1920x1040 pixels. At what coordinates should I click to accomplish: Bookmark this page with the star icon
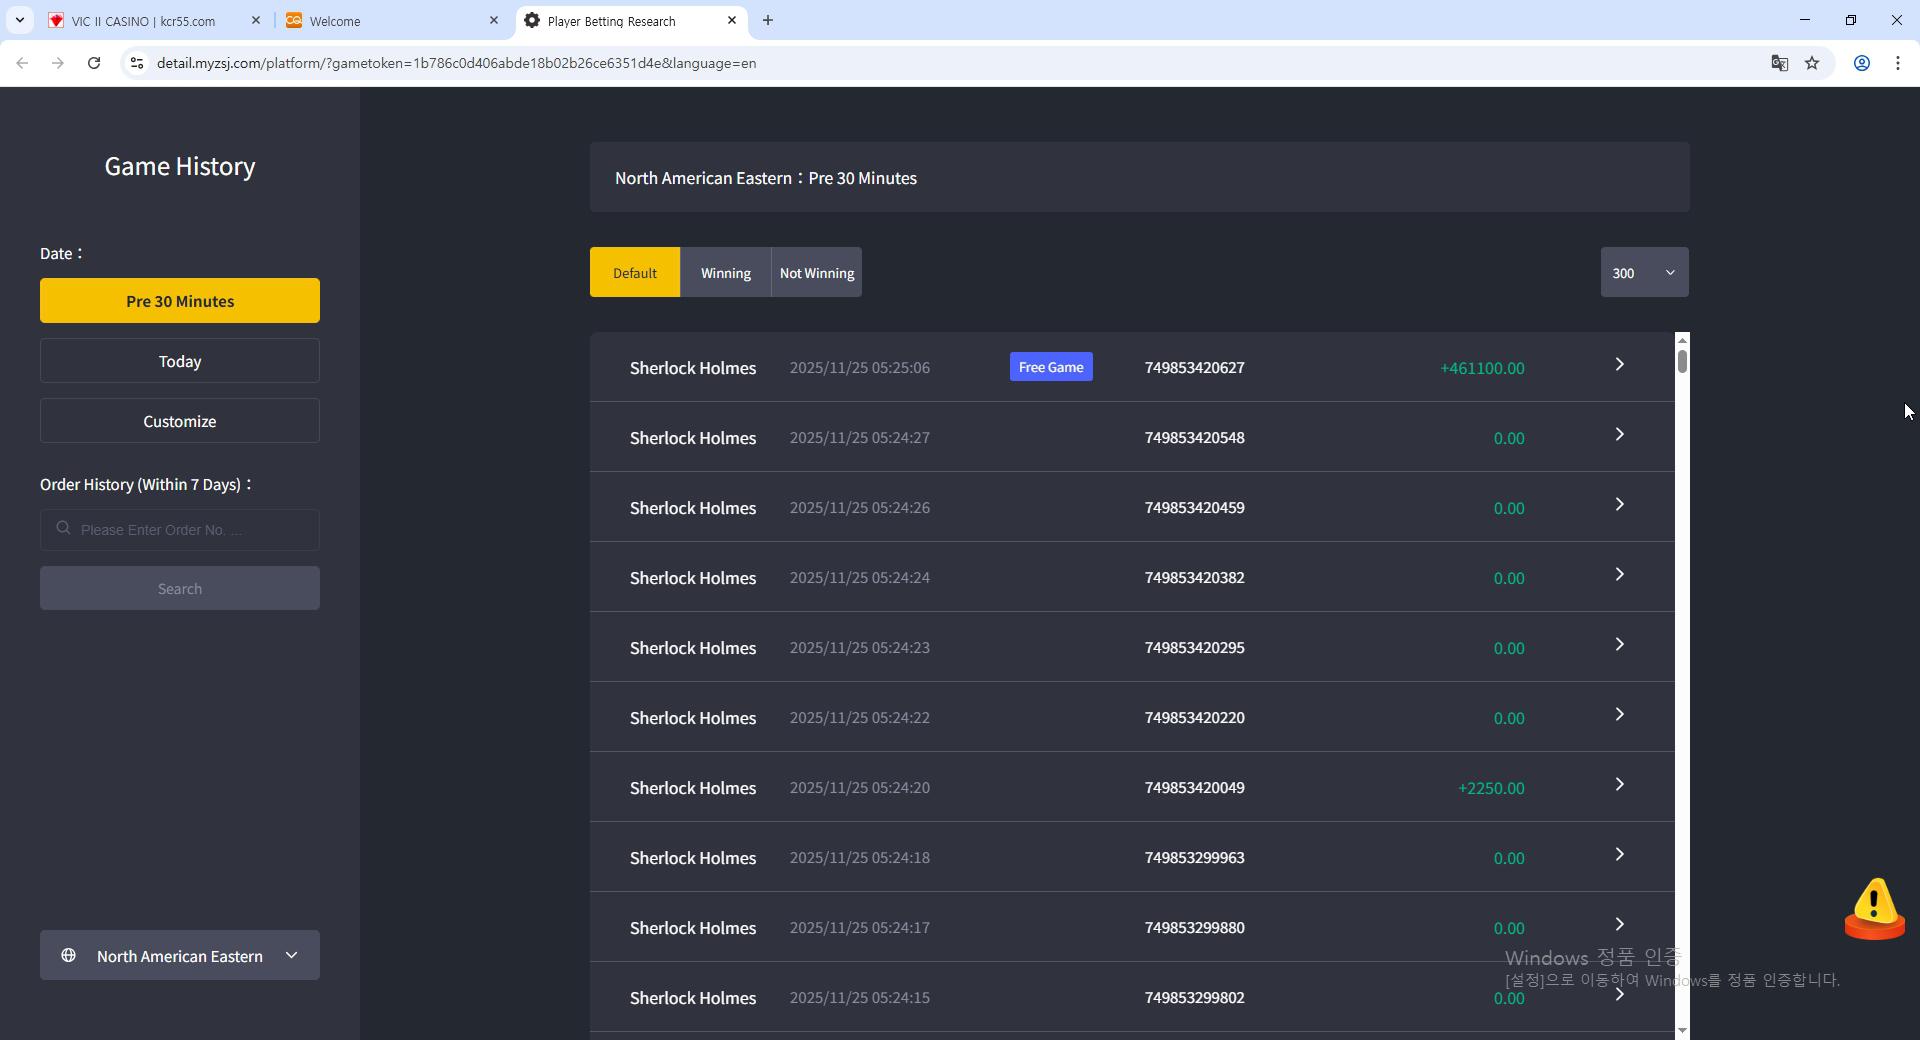pyautogui.click(x=1812, y=63)
